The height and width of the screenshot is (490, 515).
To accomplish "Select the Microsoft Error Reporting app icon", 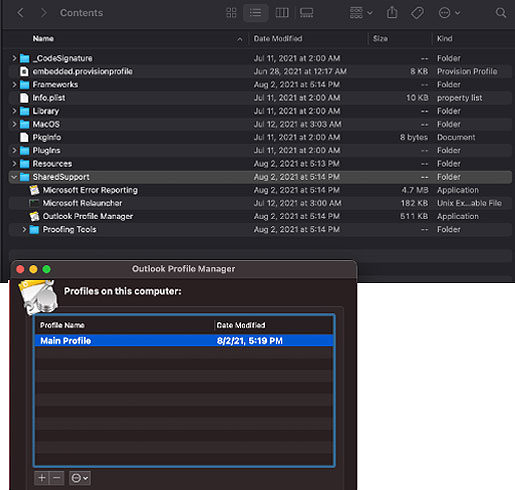I will pyautogui.click(x=34, y=190).
